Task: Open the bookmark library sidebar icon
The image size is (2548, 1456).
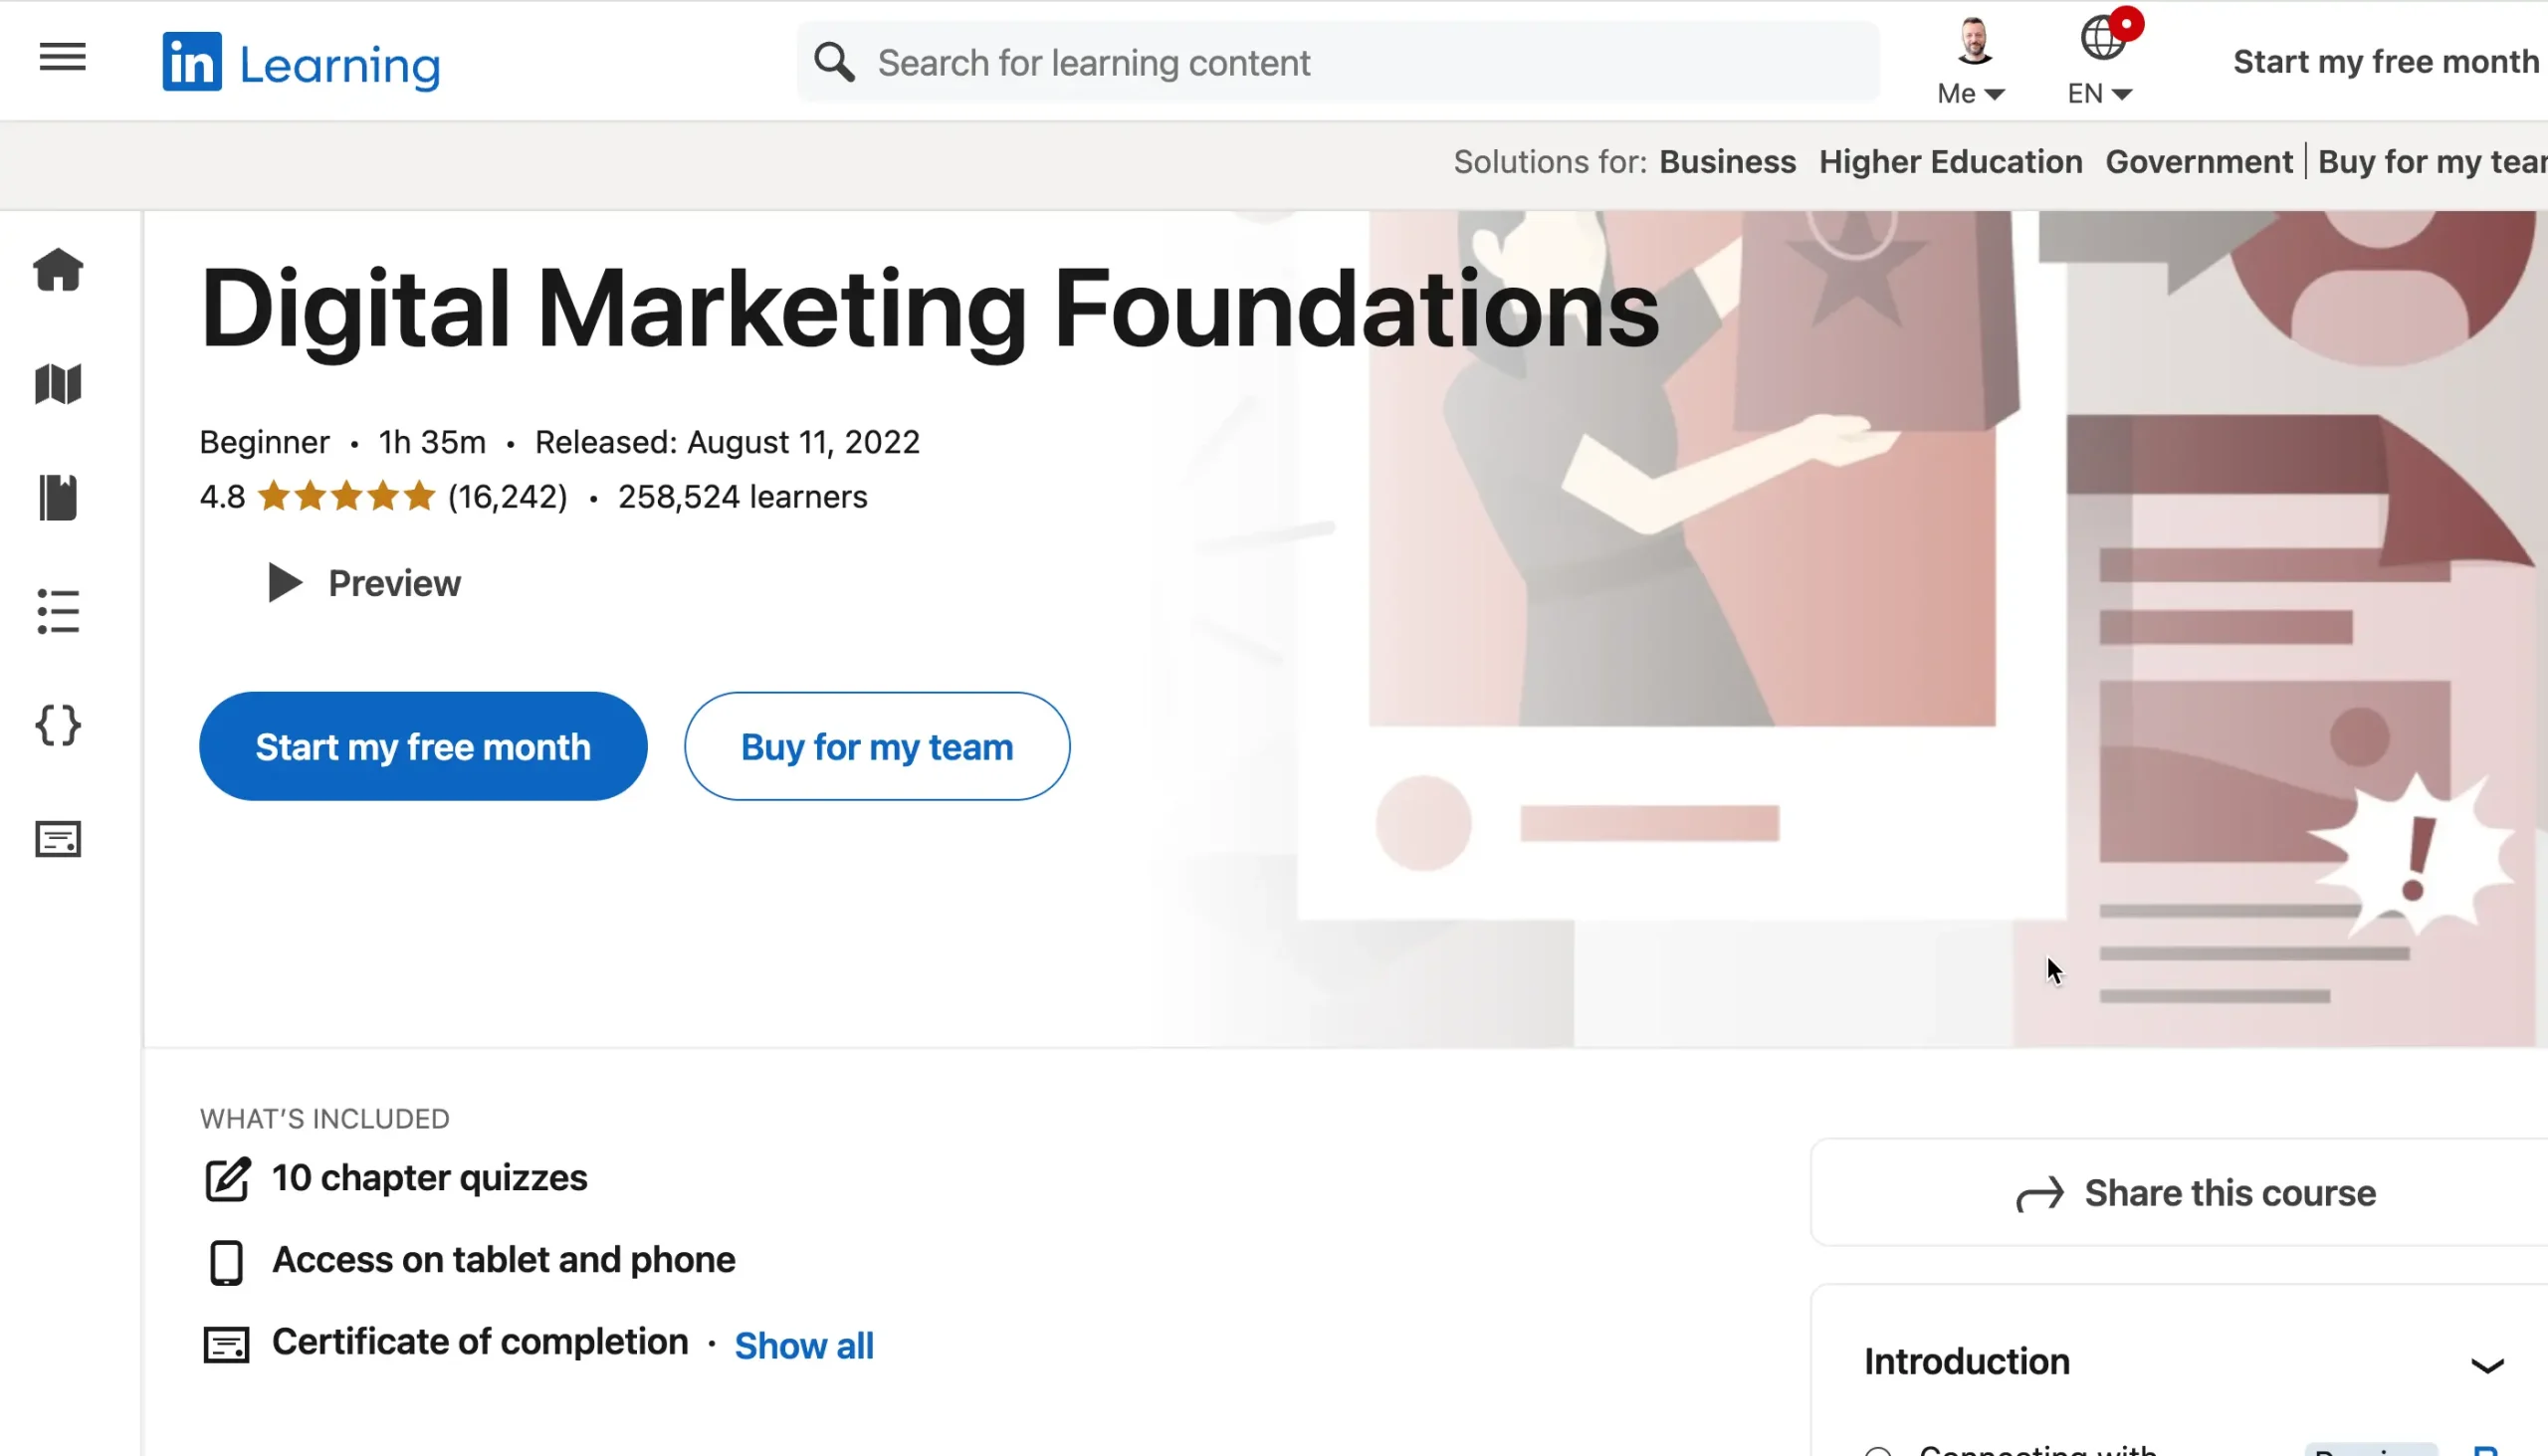Action: [x=58, y=498]
